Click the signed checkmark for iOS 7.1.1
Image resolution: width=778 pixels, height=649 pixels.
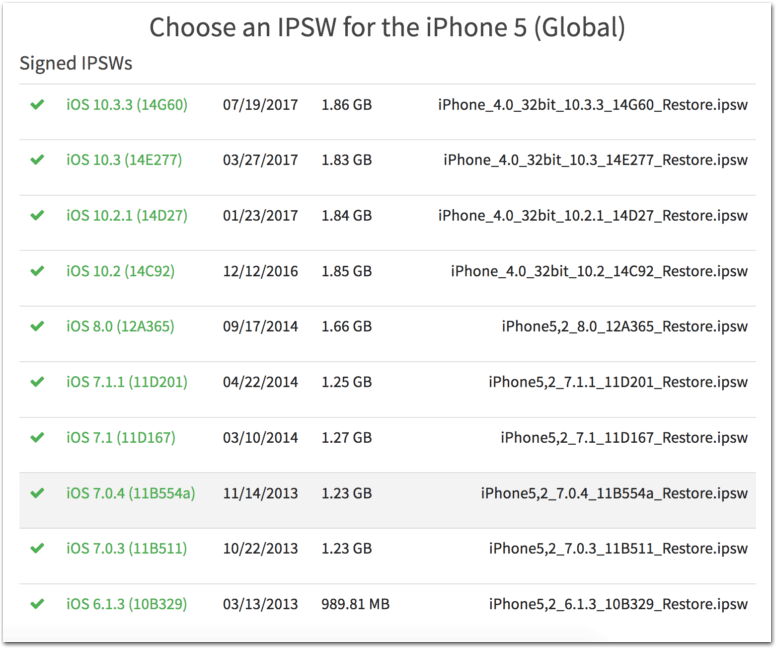pyautogui.click(x=37, y=382)
